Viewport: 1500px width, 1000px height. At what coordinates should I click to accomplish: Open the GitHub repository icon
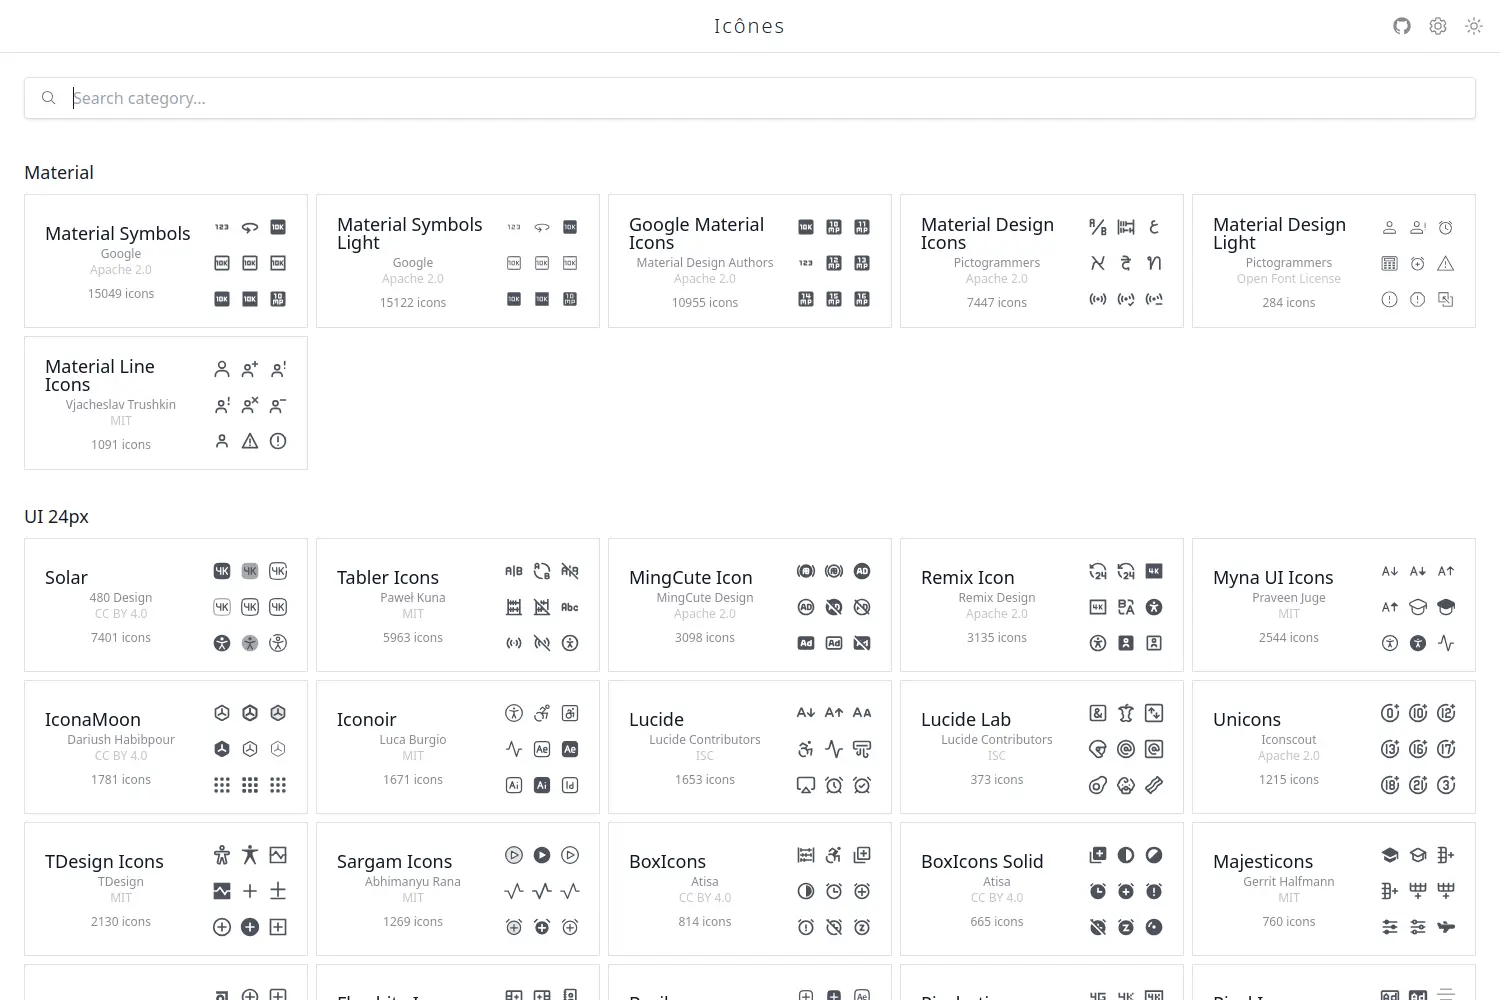pyautogui.click(x=1402, y=26)
